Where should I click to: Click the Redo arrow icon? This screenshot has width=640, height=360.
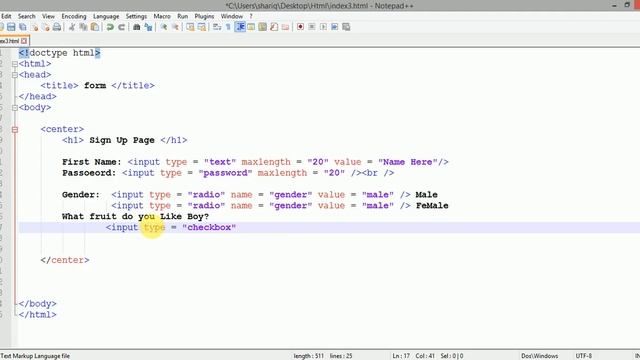pos(121,27)
